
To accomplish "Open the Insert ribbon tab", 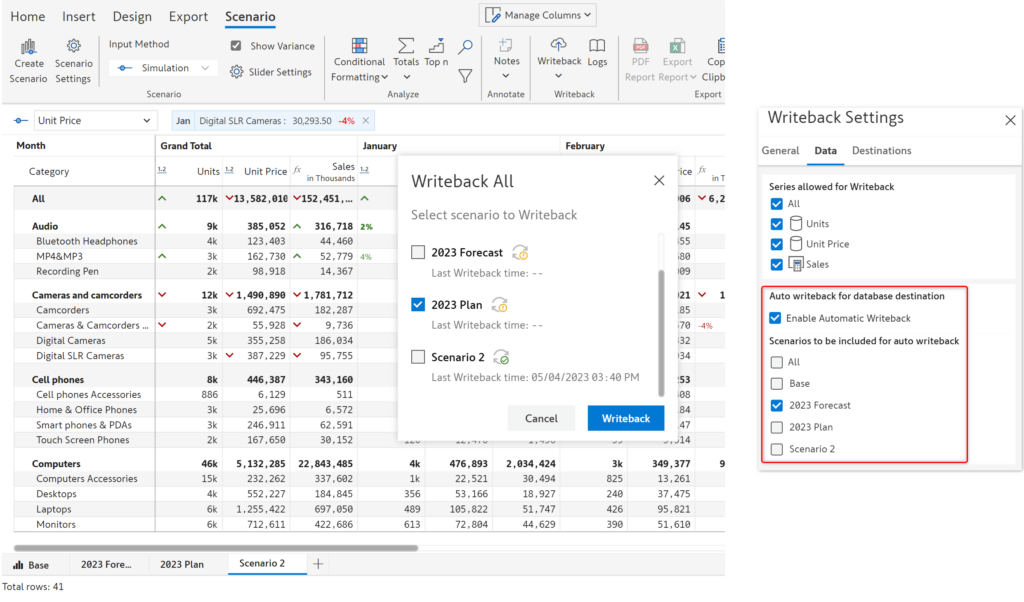I will [x=78, y=16].
